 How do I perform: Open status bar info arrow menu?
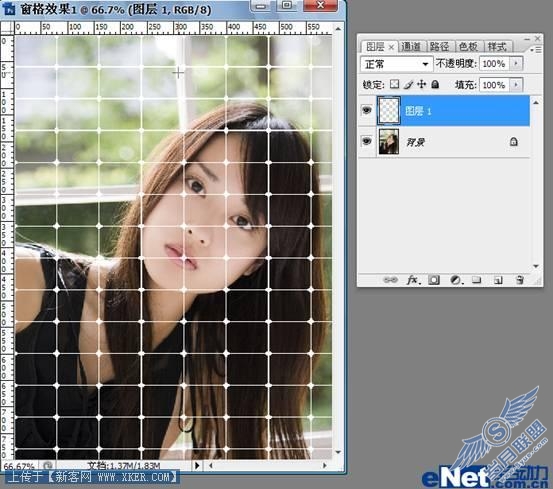coord(197,465)
